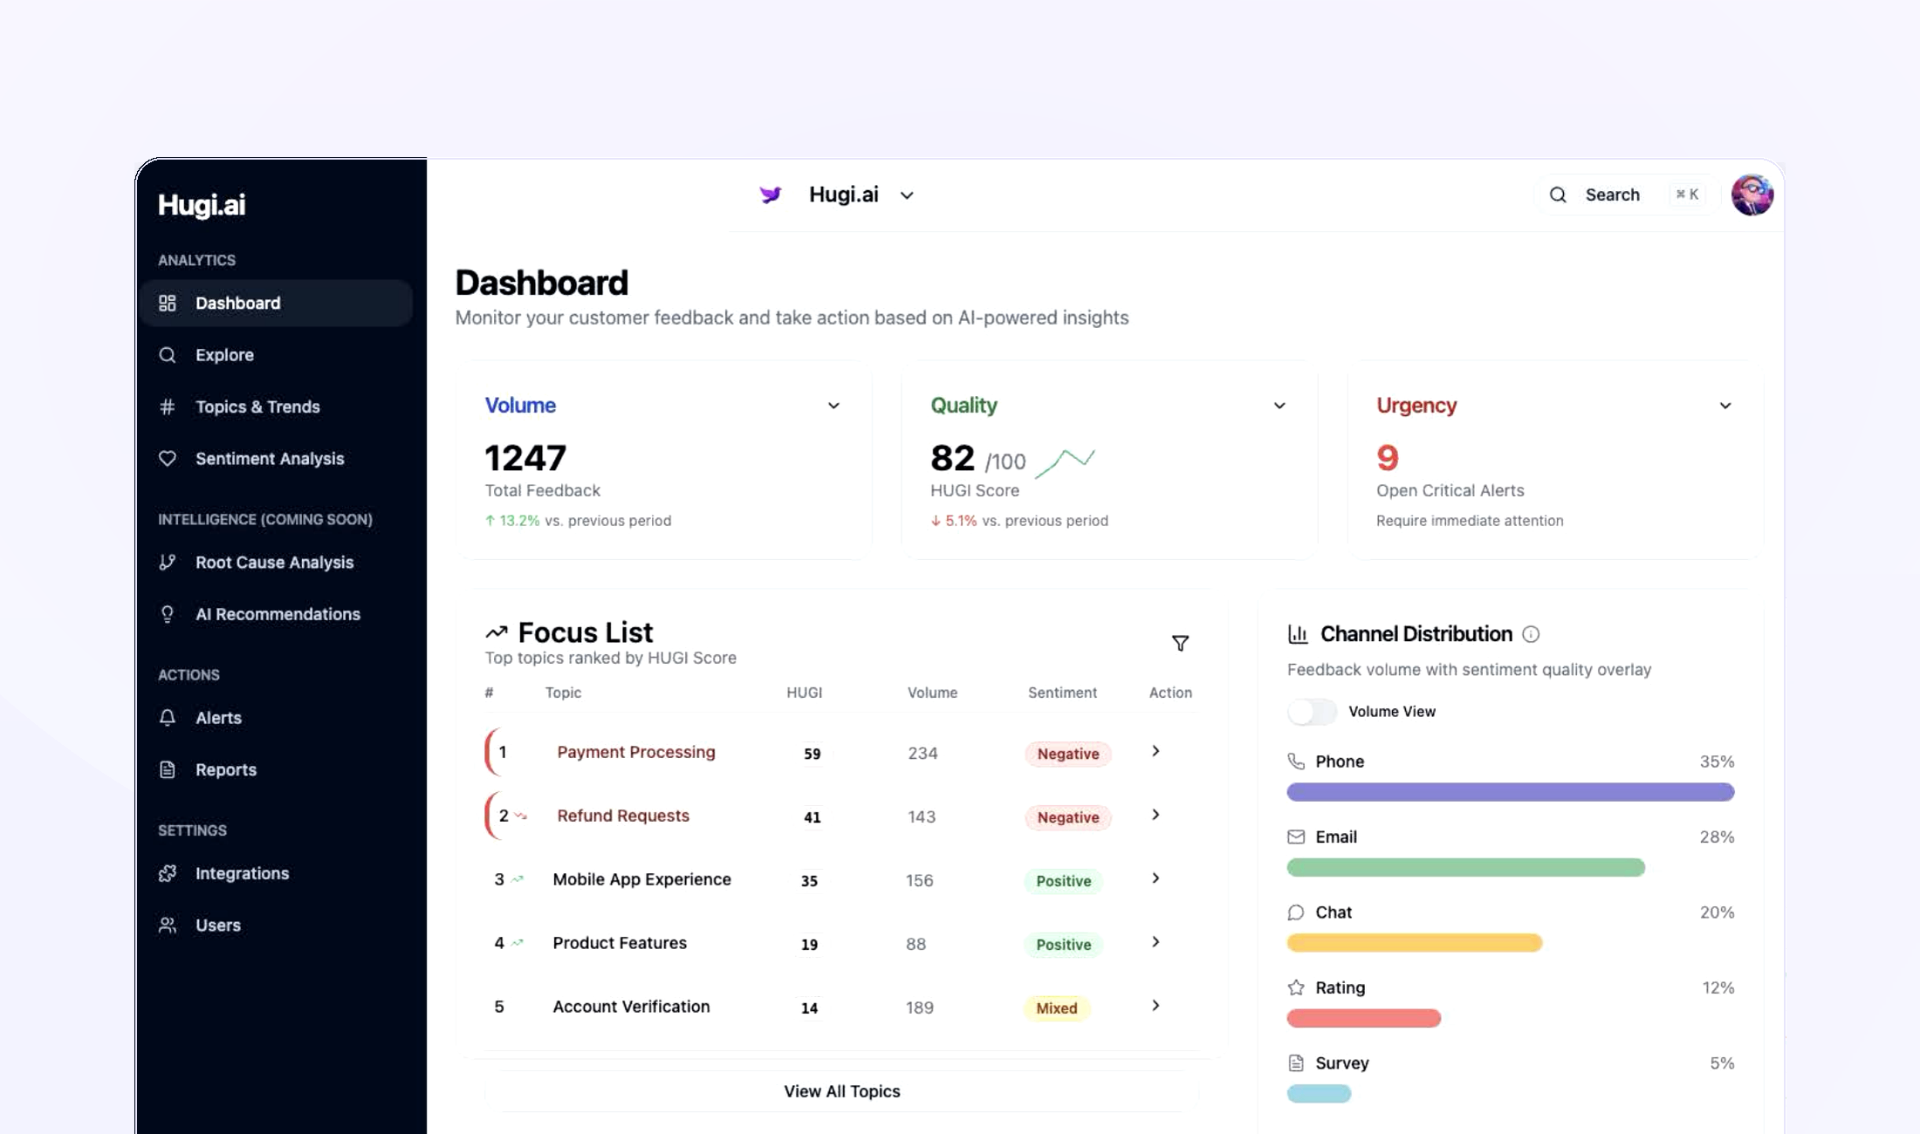Screen dimensions: 1920x1134
Task: Open the Explore section from the sidebar
Action: tap(222, 355)
